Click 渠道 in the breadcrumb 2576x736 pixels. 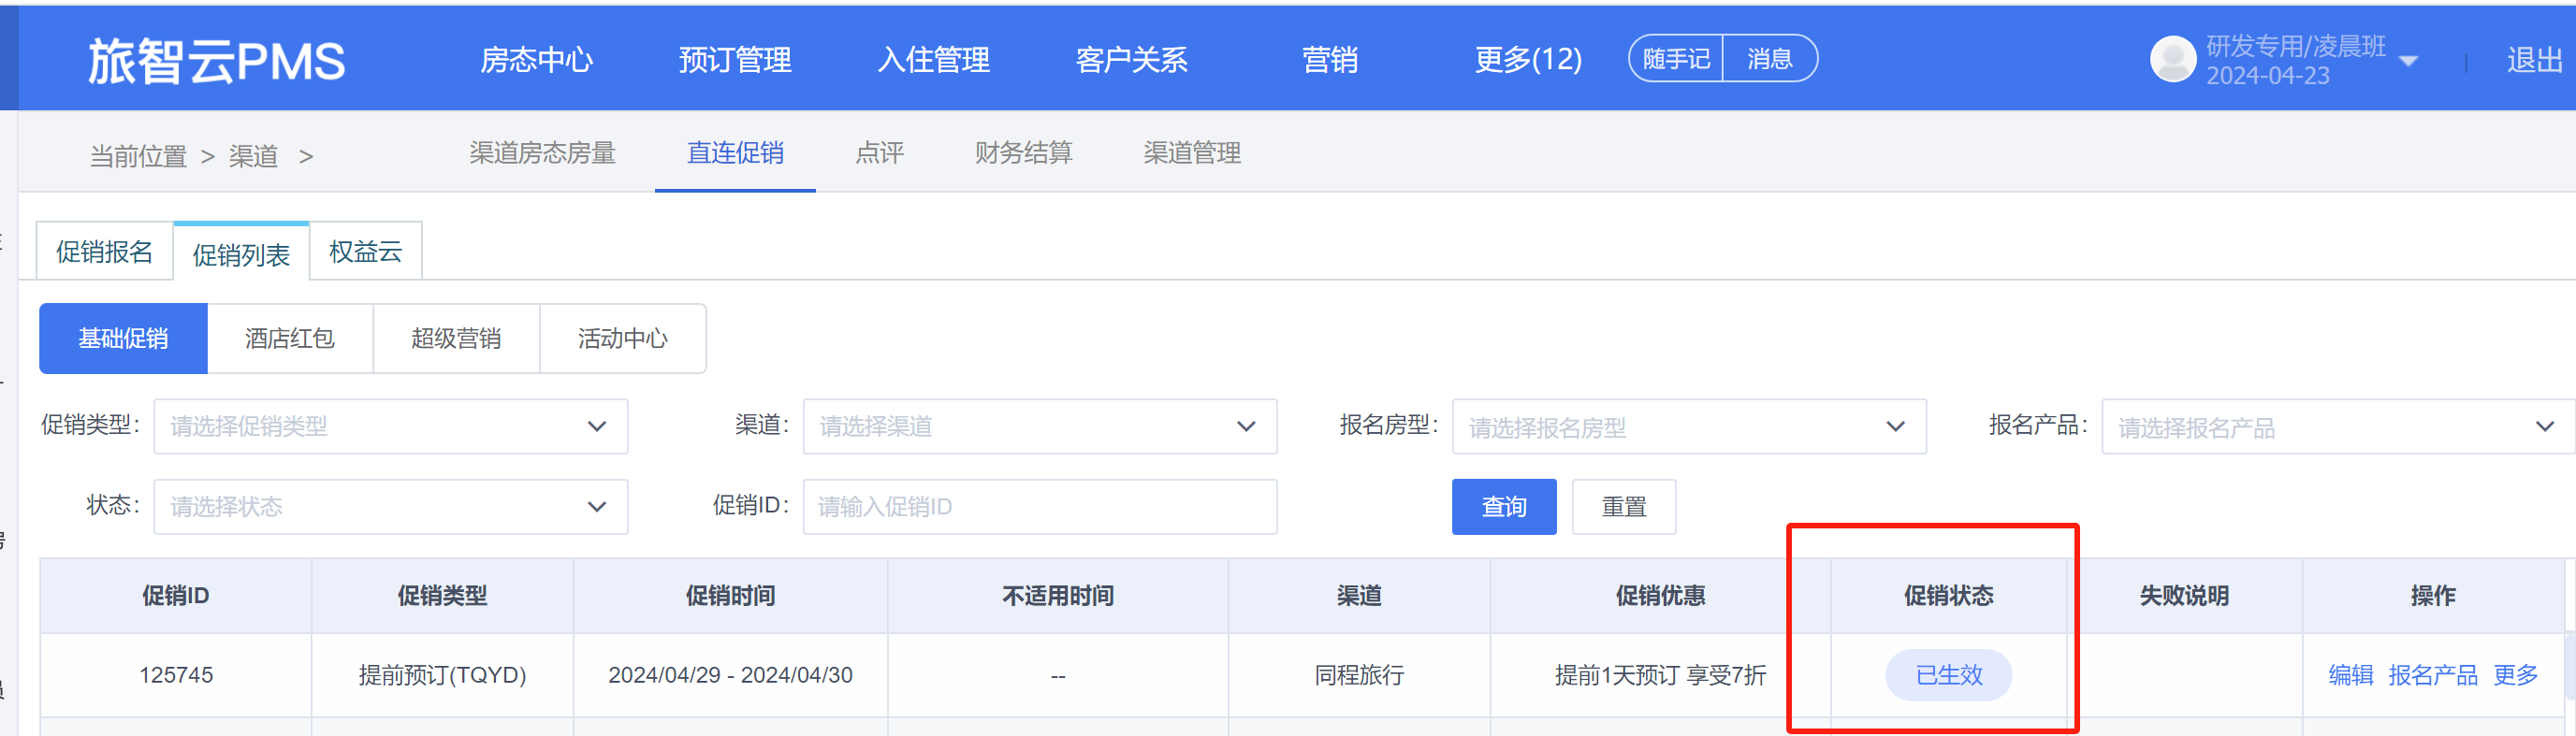tap(253, 157)
